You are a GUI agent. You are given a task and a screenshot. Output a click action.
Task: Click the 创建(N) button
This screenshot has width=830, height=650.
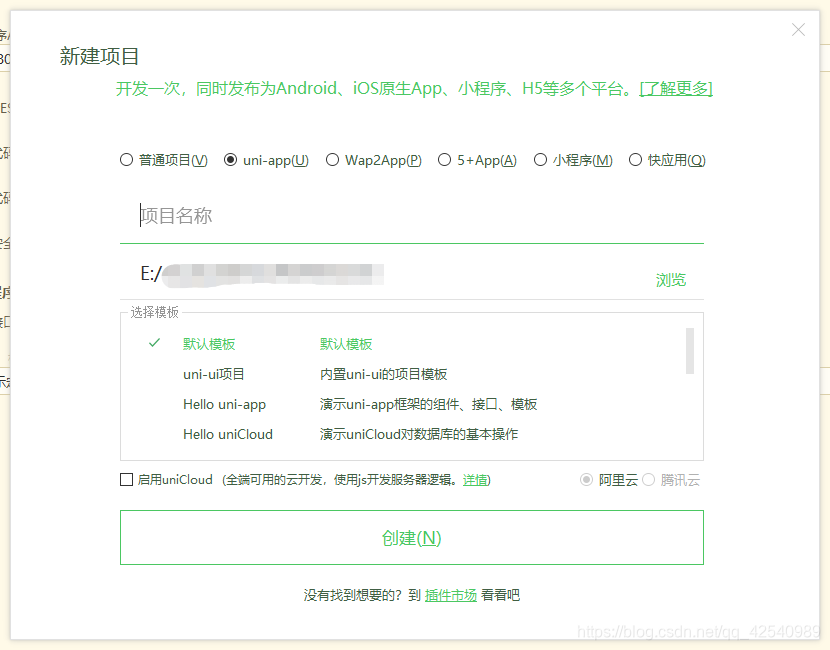point(412,538)
